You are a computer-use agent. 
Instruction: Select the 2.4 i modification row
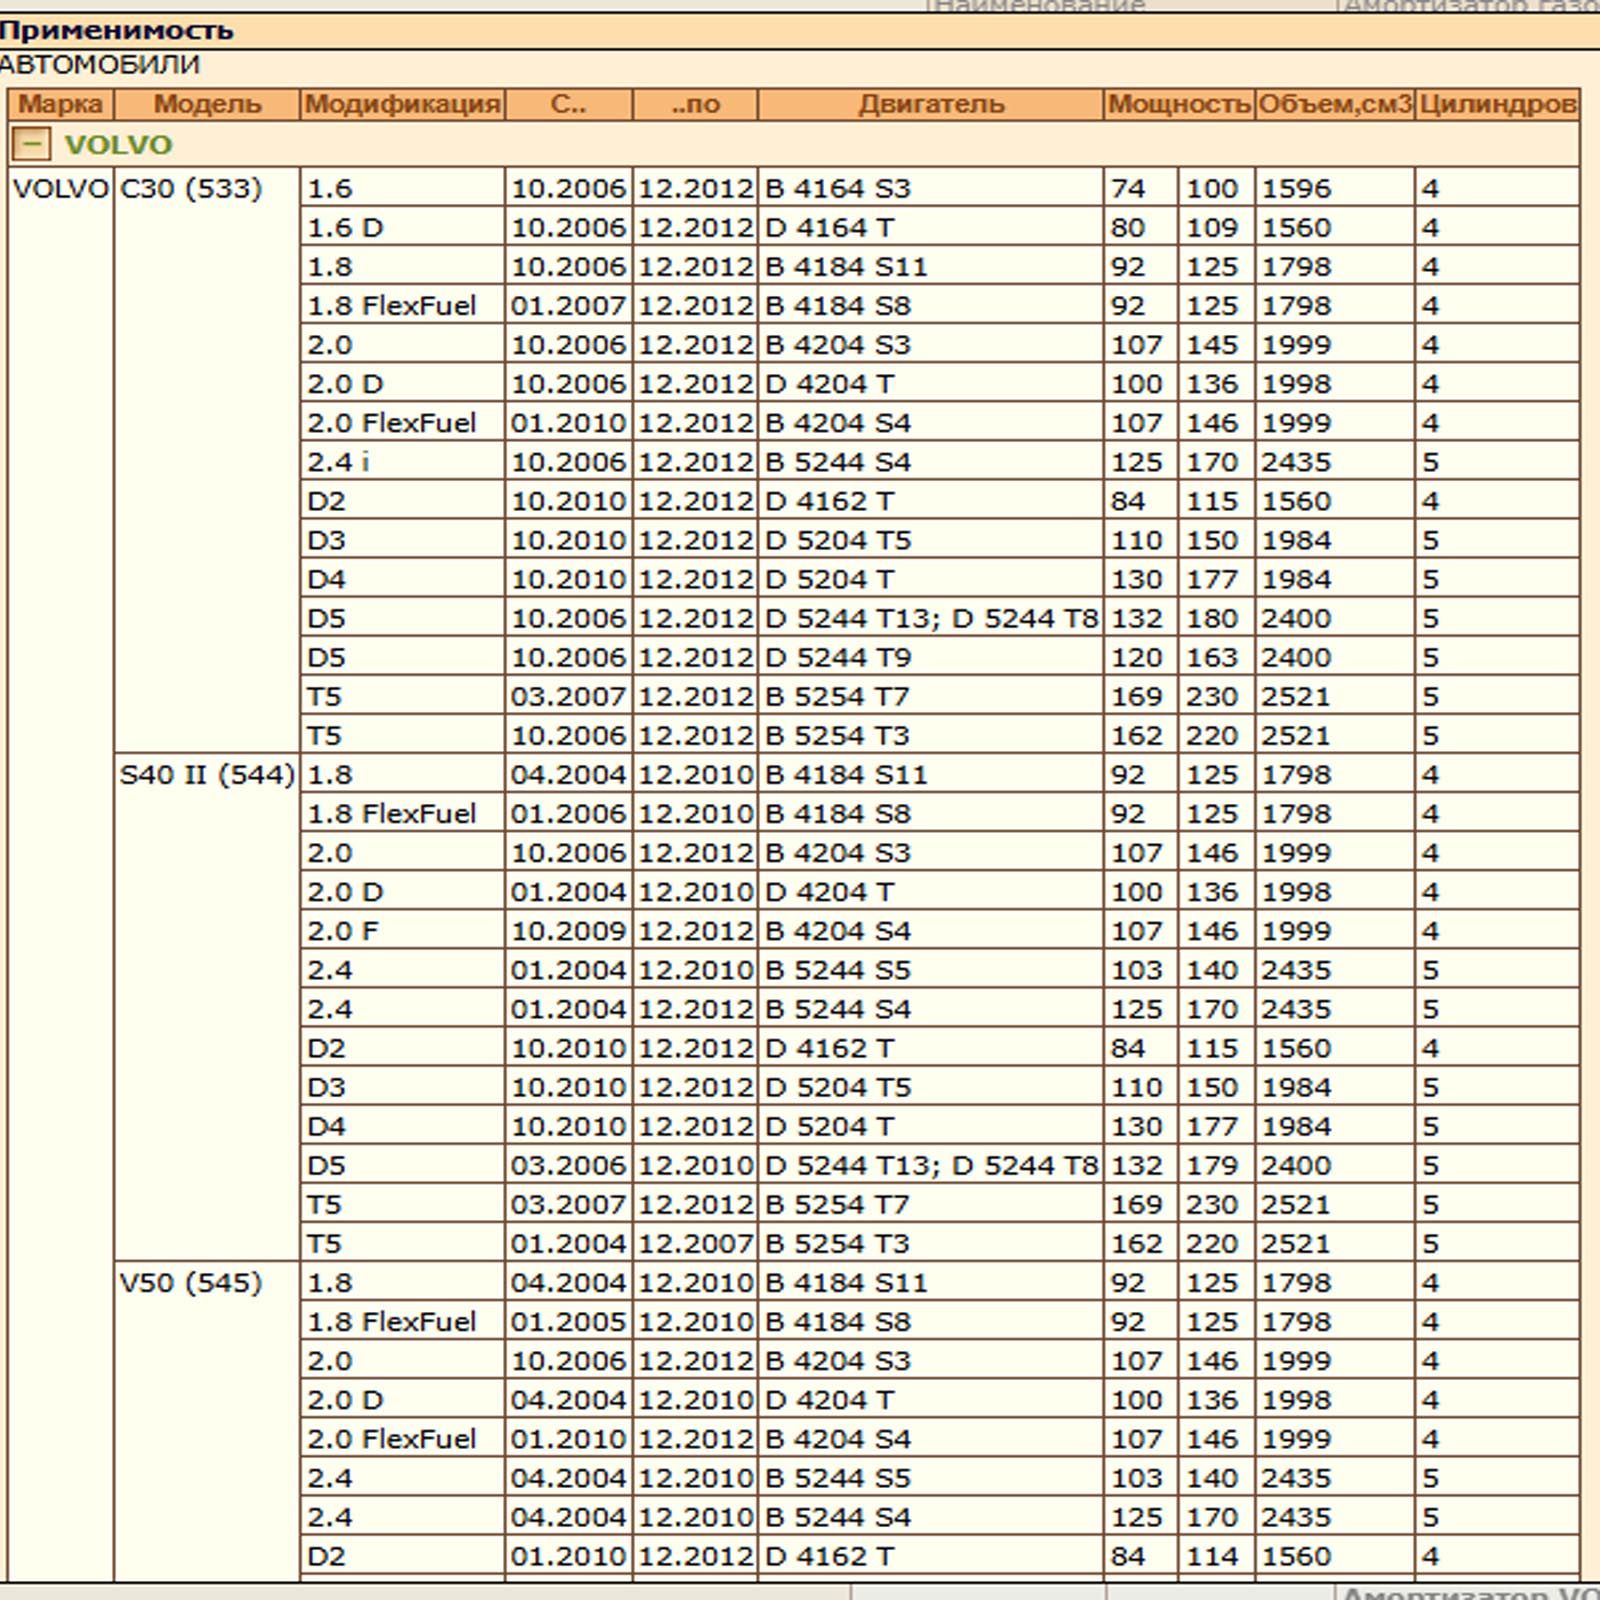[x=338, y=462]
